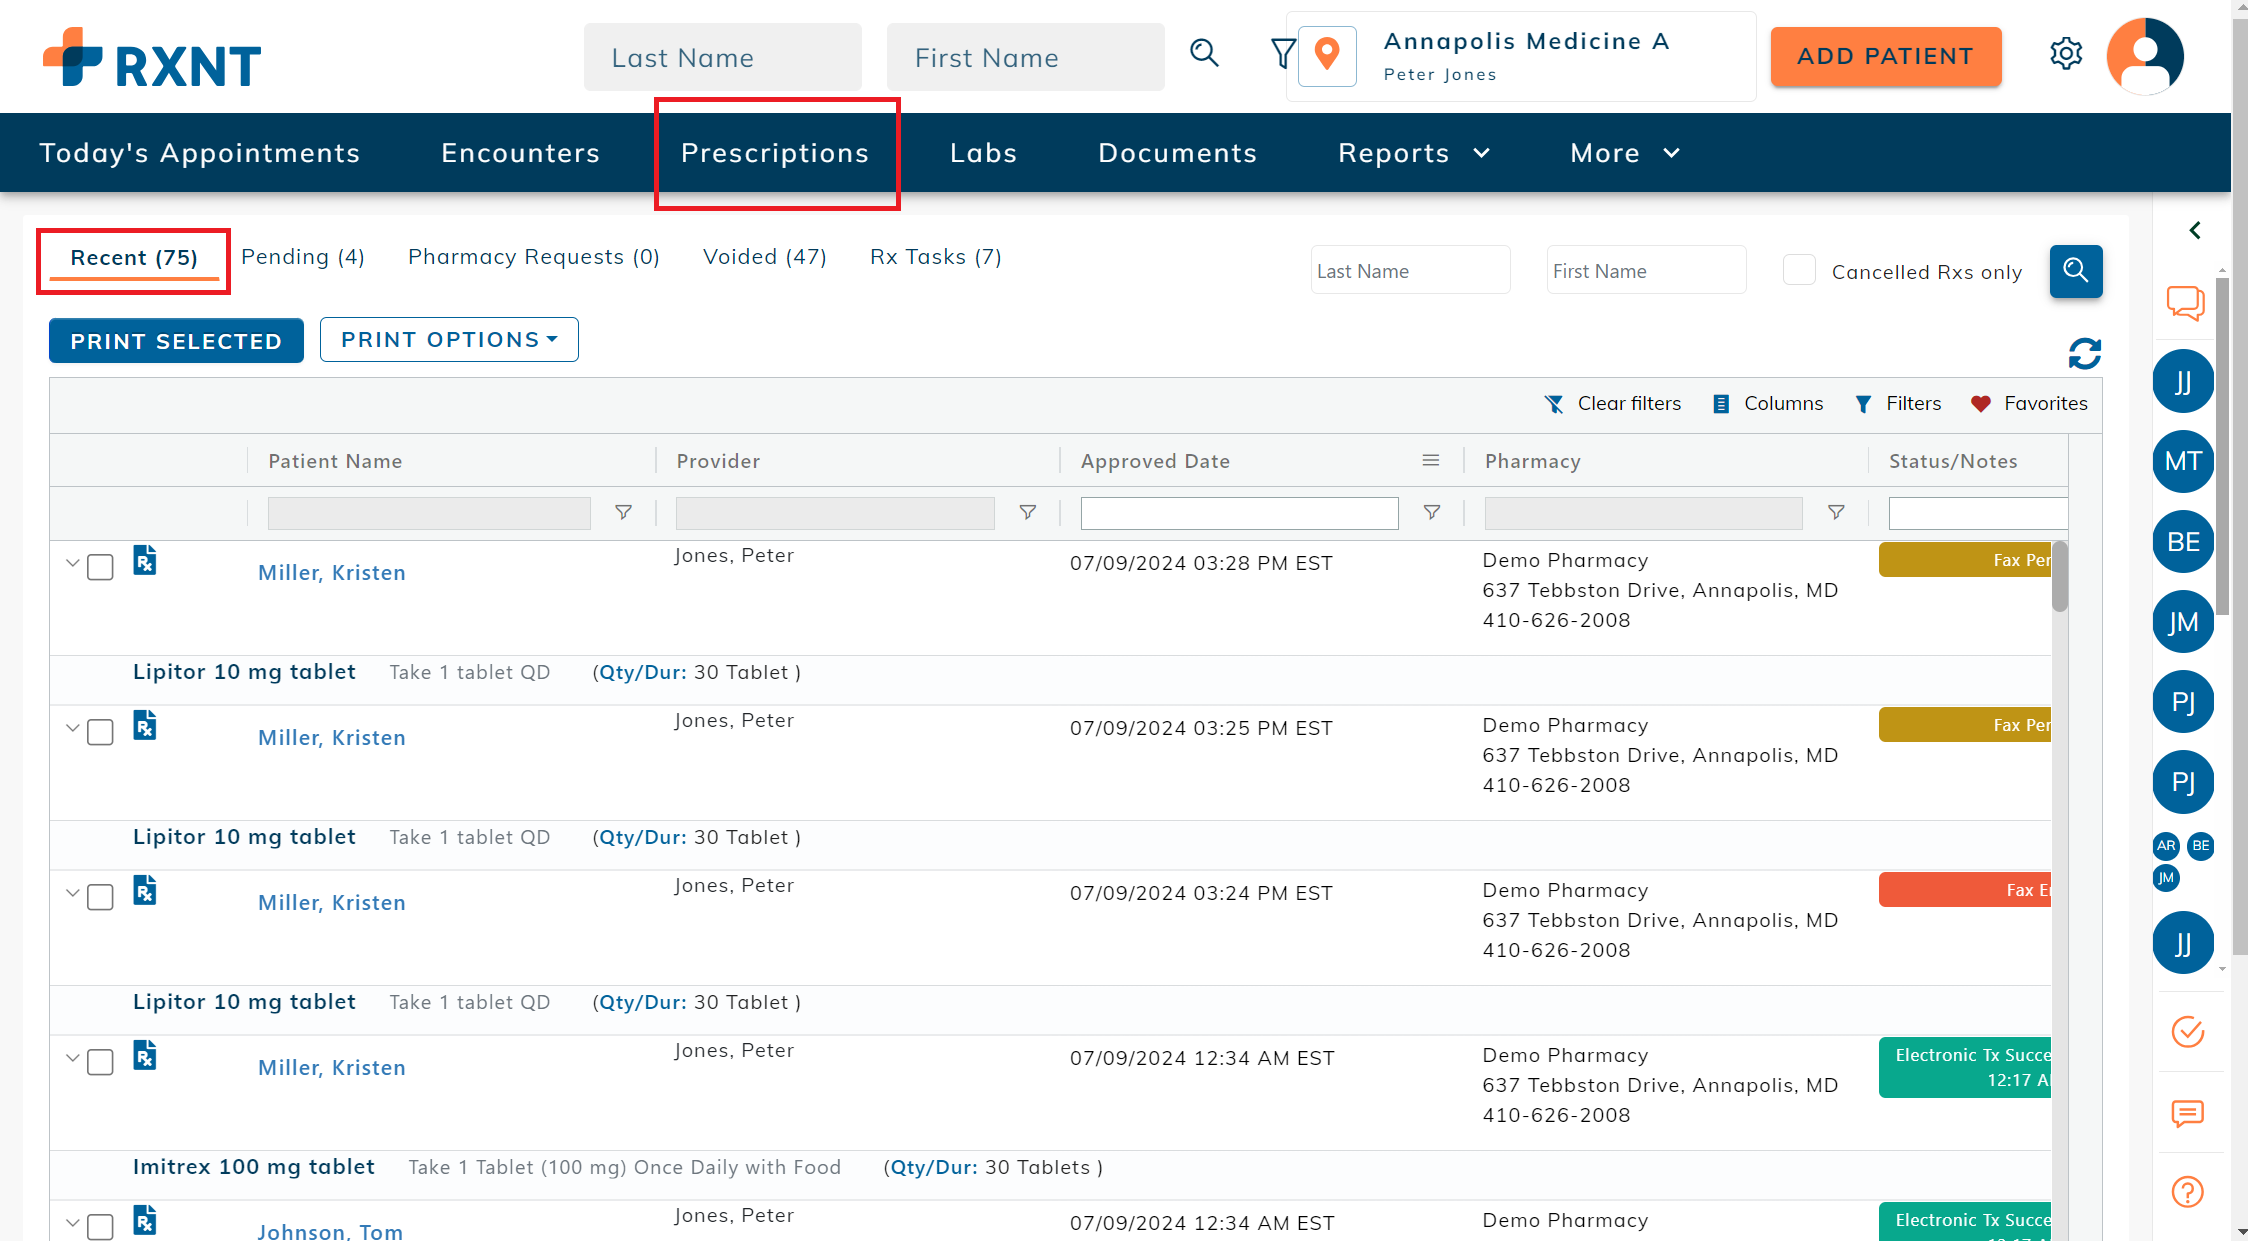The width and height of the screenshot is (2248, 1241).
Task: Click the refresh icon above the grid
Action: 2084,353
